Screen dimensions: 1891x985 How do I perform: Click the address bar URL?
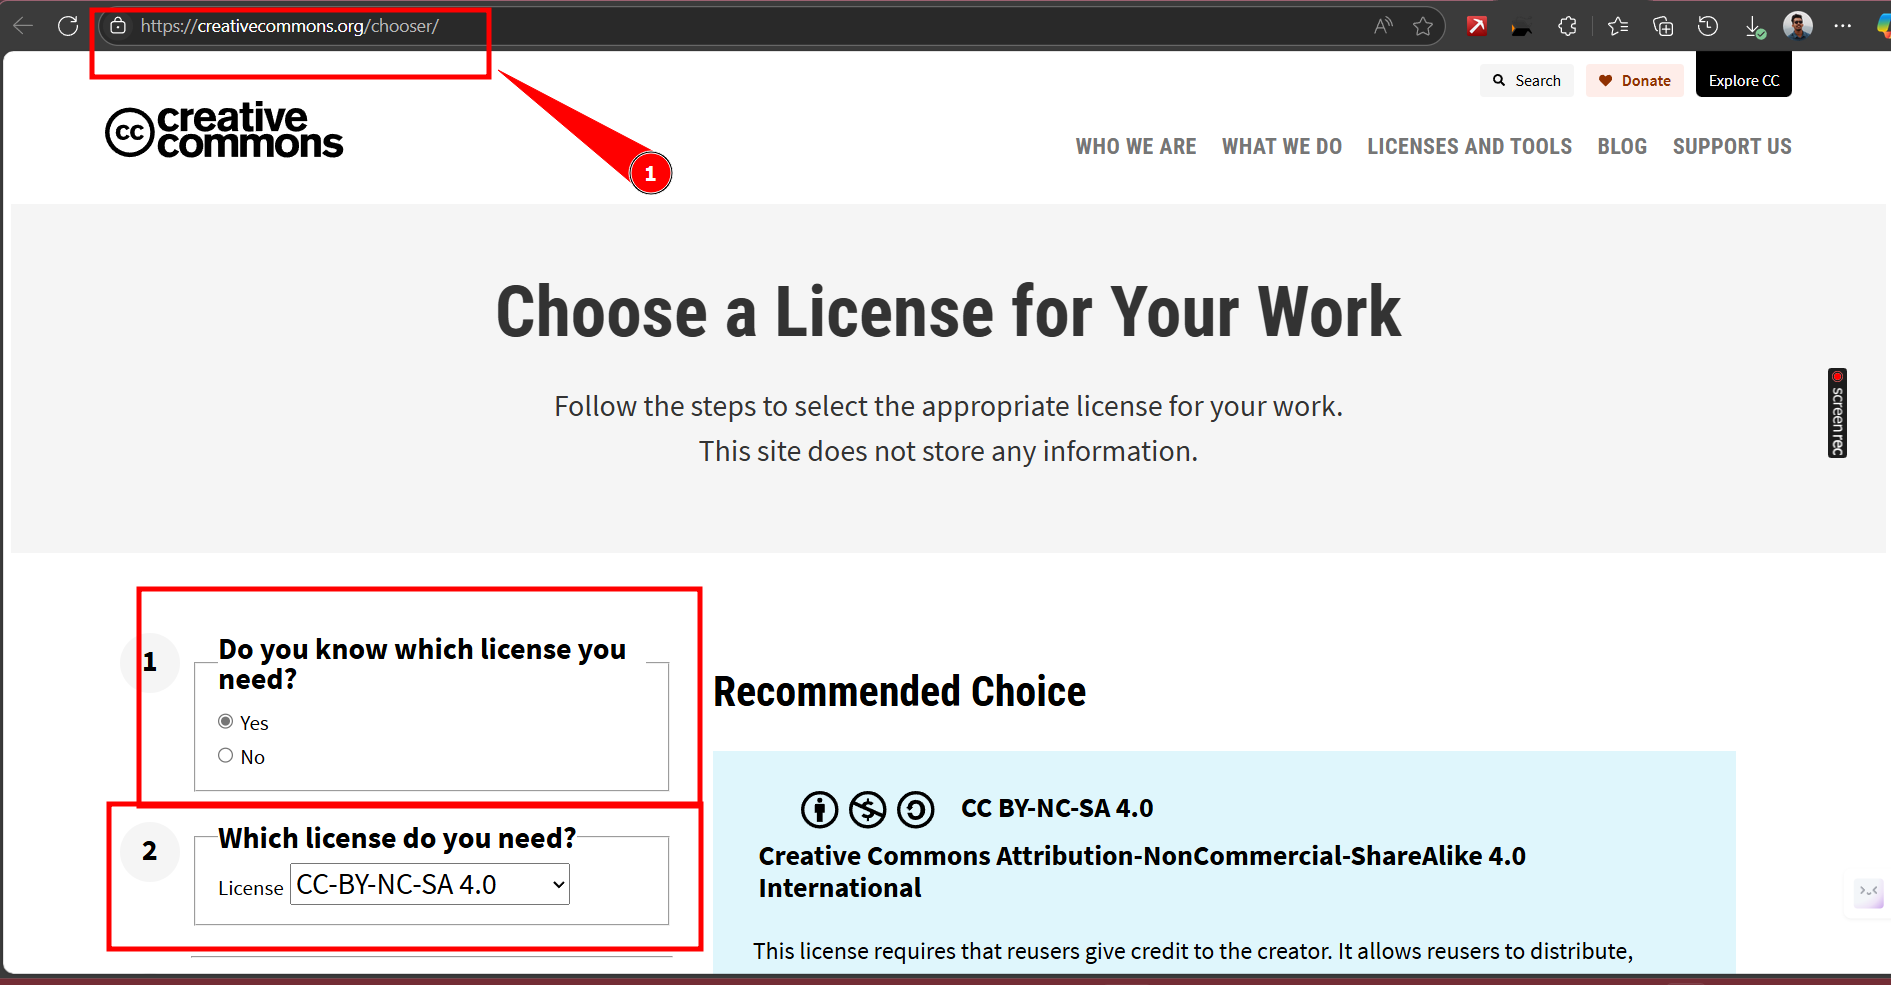click(x=289, y=26)
